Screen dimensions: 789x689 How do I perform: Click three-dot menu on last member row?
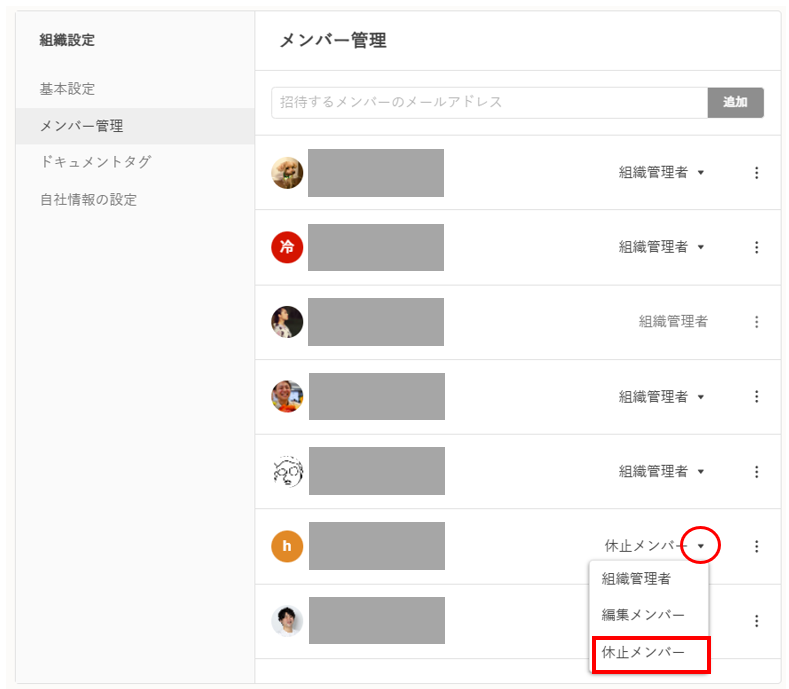tap(756, 621)
